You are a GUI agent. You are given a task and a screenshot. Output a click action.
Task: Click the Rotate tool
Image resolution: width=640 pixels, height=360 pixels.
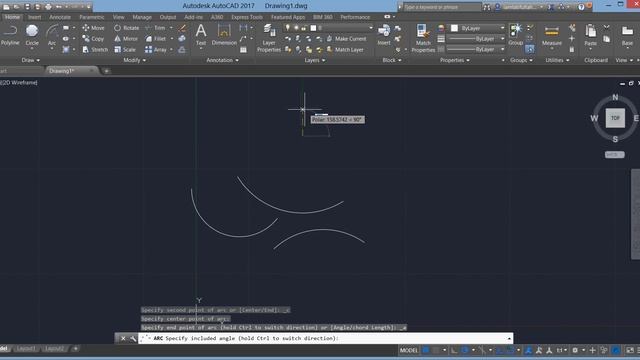point(127,28)
